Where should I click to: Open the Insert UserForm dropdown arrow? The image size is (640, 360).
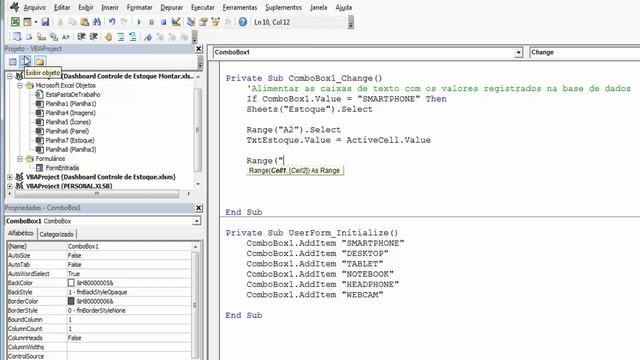[x=36, y=22]
